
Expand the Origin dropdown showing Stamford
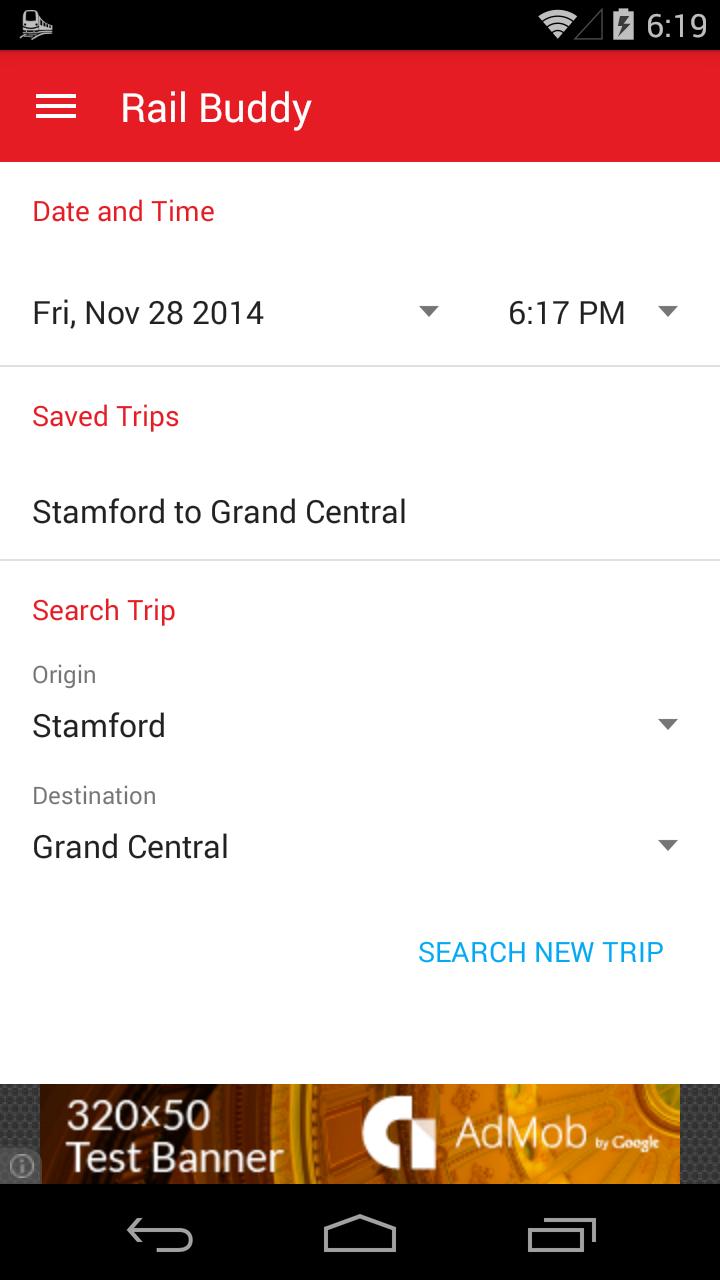coord(355,725)
